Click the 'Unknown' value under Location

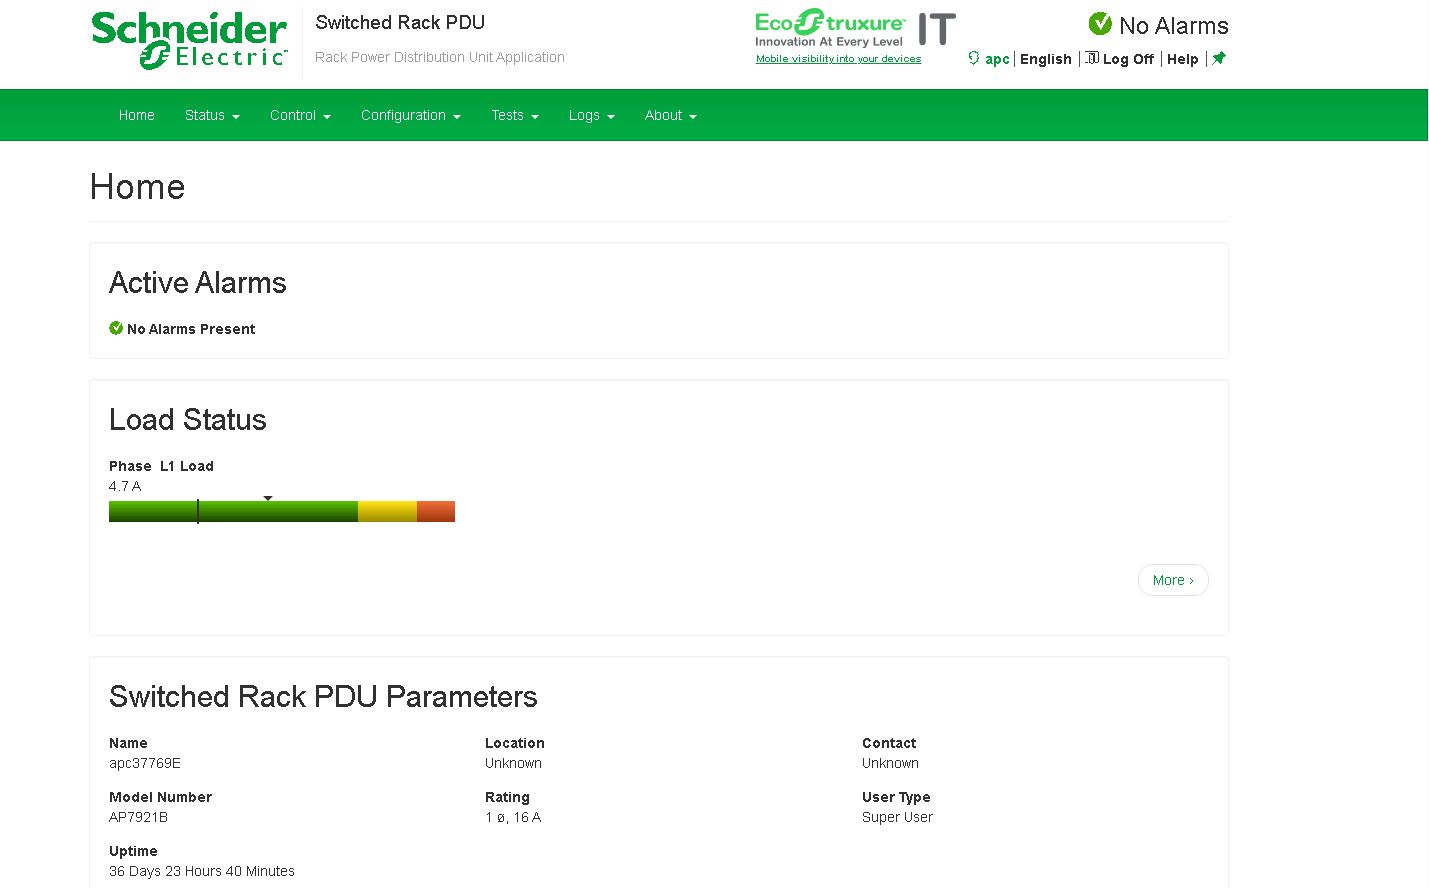click(x=514, y=763)
